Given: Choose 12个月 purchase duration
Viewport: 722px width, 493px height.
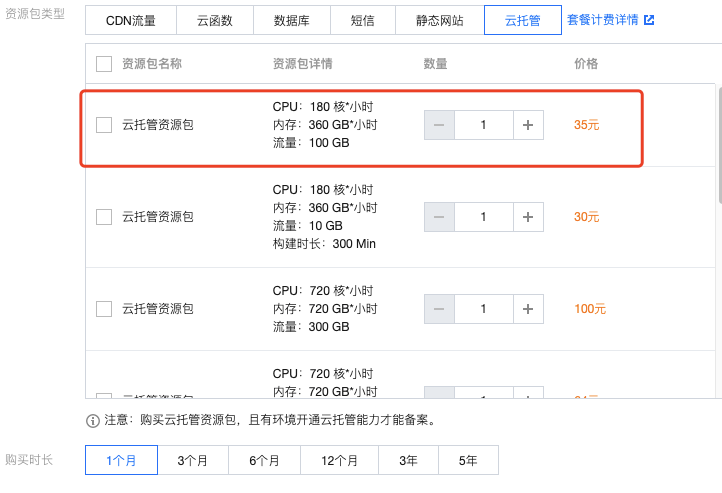Looking at the screenshot, I should click(340, 461).
